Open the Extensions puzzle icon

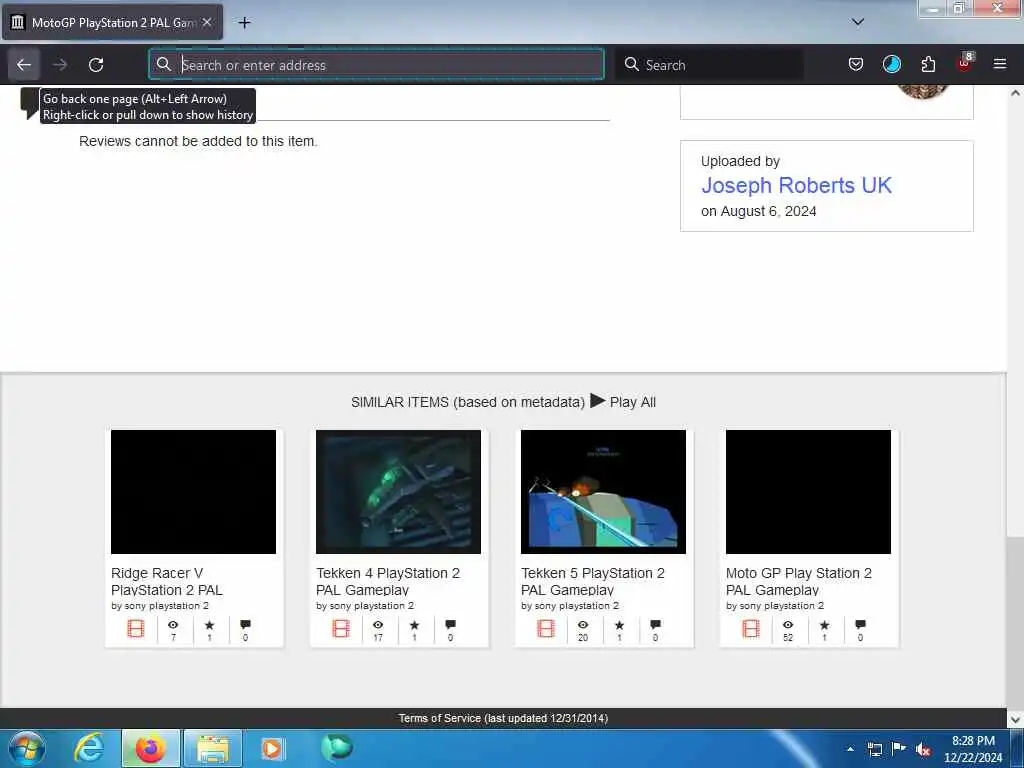point(928,65)
